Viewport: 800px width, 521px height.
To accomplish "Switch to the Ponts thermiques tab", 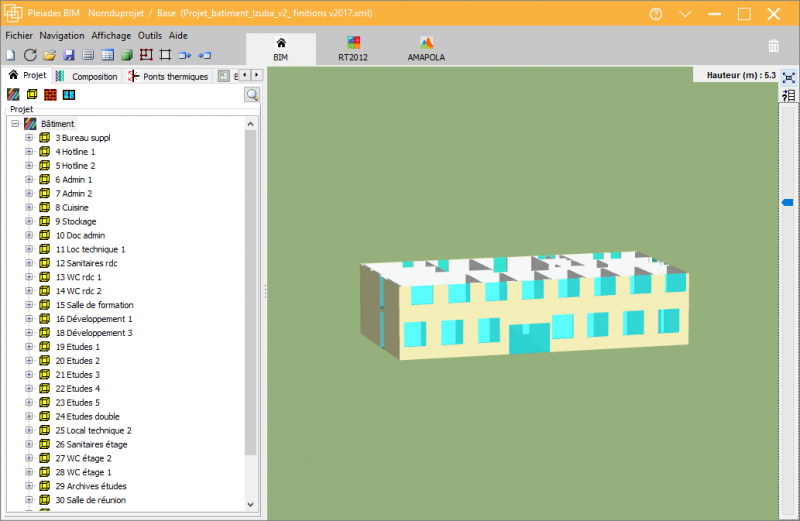I will click(x=168, y=76).
